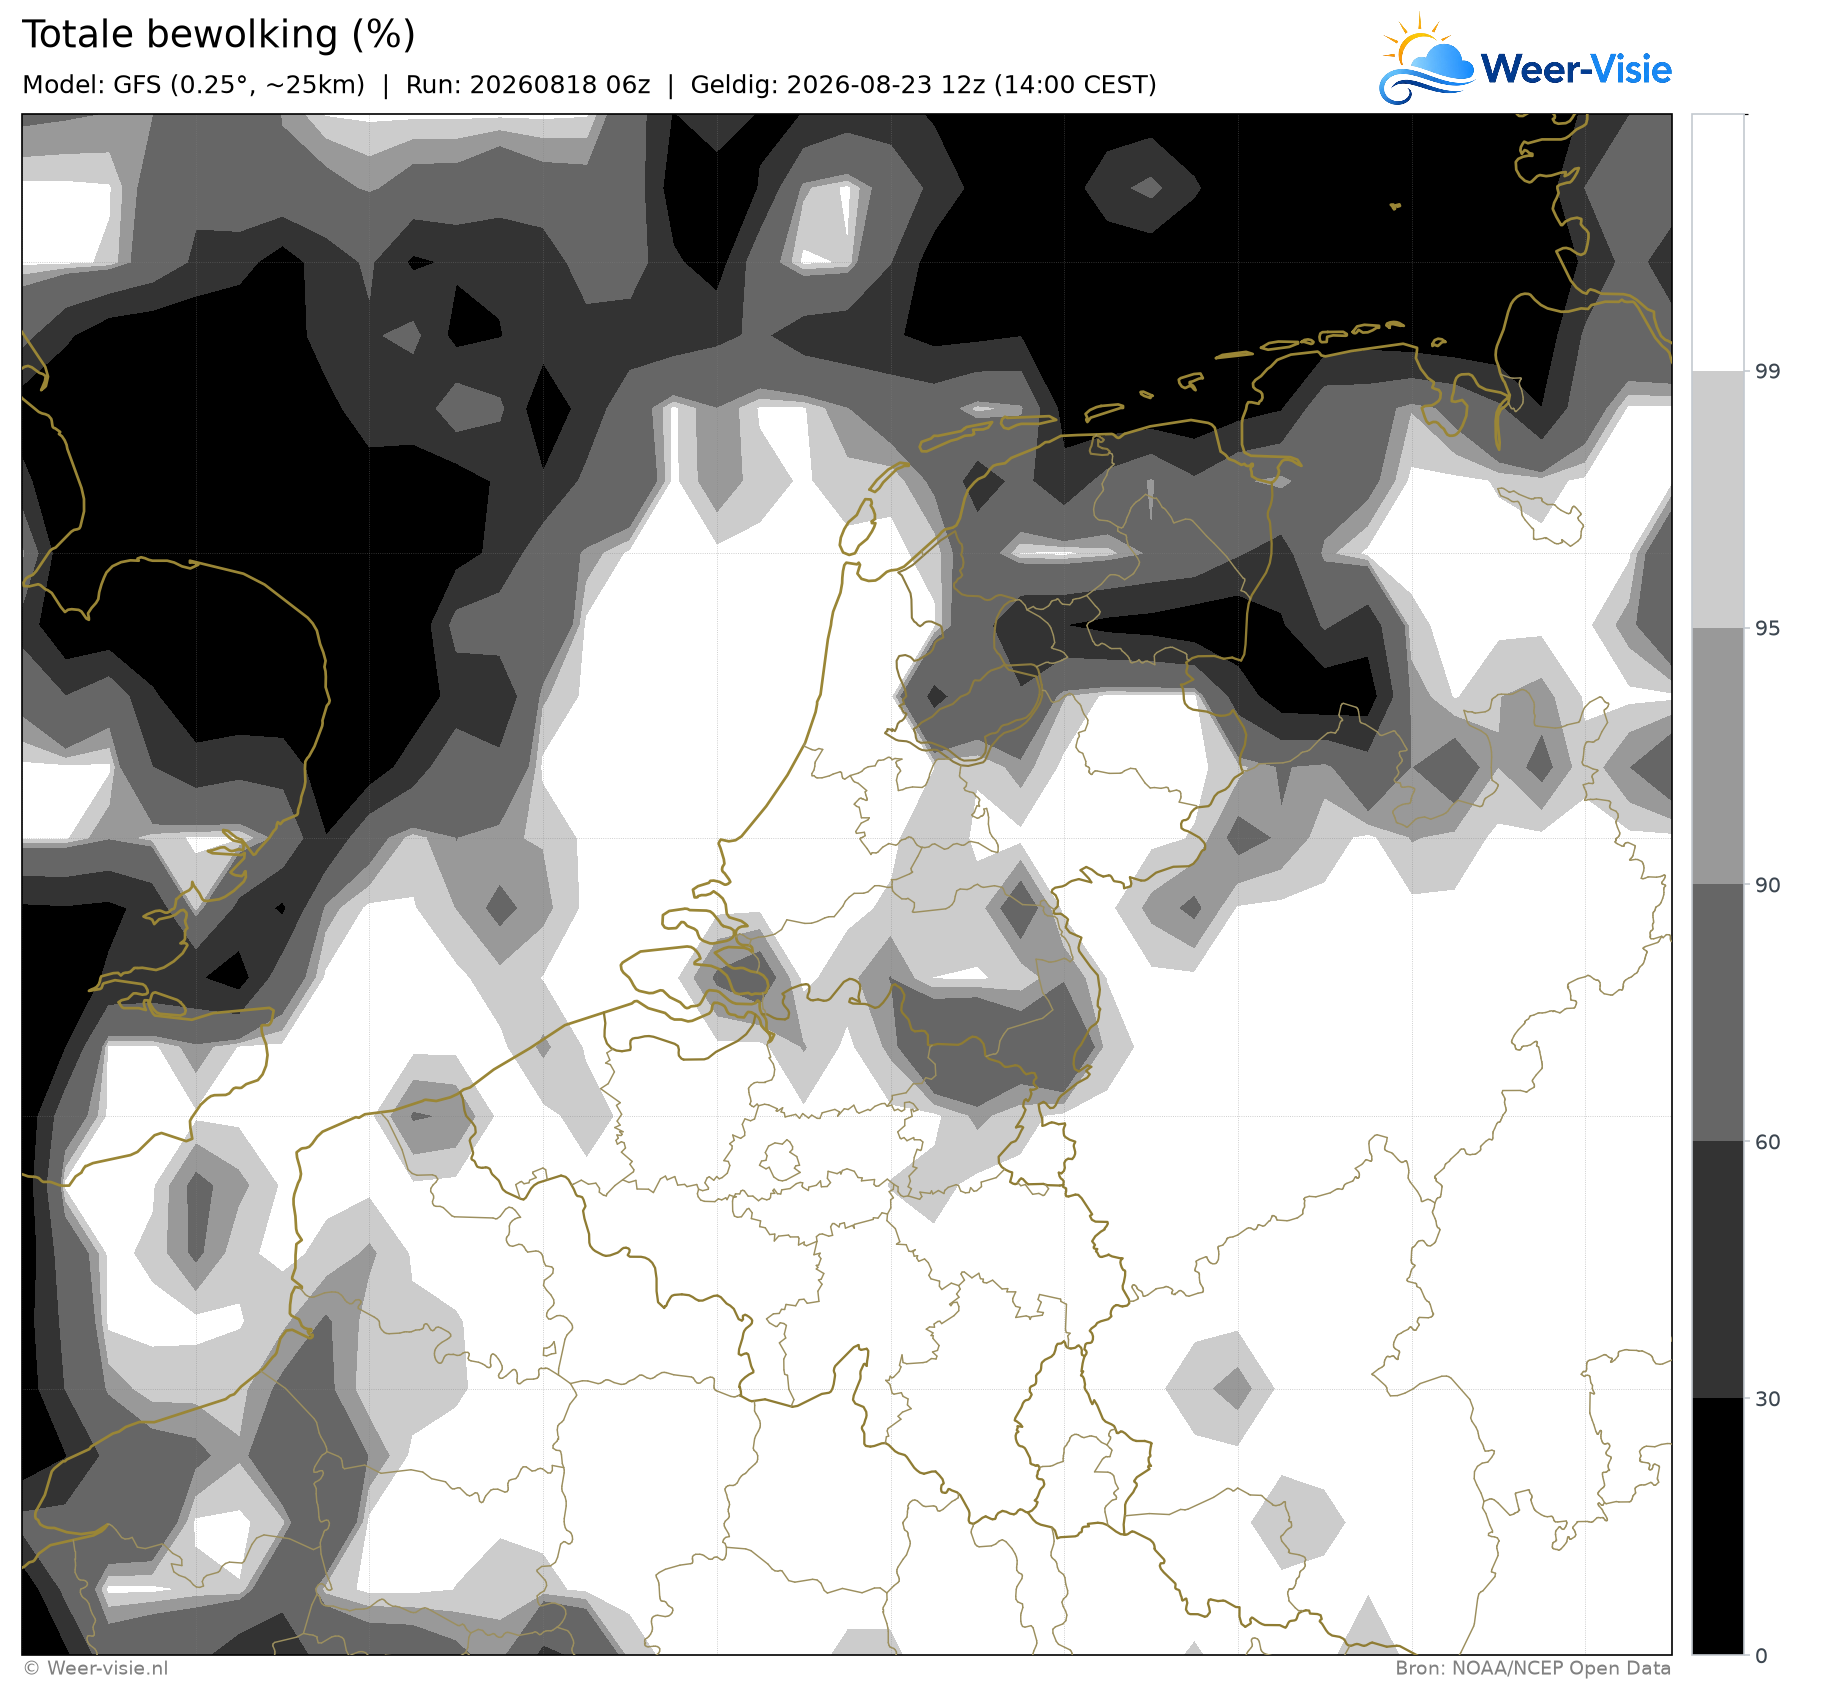Click the Model: GFS (0.25°, ~25km) label
Image resolution: width=1824 pixels, height=1681 pixels.
tap(193, 85)
